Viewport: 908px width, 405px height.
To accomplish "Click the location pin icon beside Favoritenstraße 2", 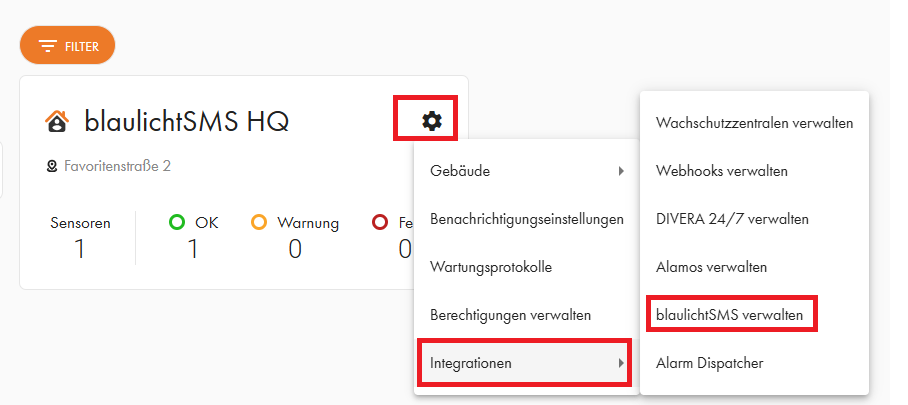I will point(52,167).
